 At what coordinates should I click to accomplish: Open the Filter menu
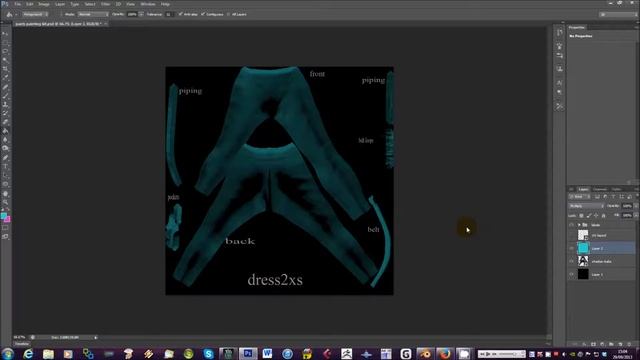105,4
